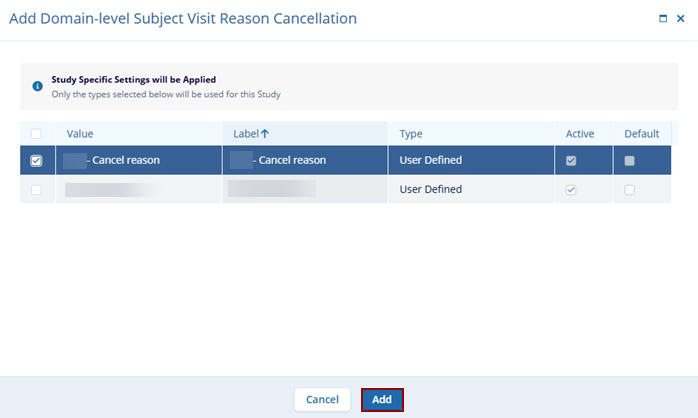Toggle the select-all header checkbox
The width and height of the screenshot is (698, 418).
click(x=37, y=133)
